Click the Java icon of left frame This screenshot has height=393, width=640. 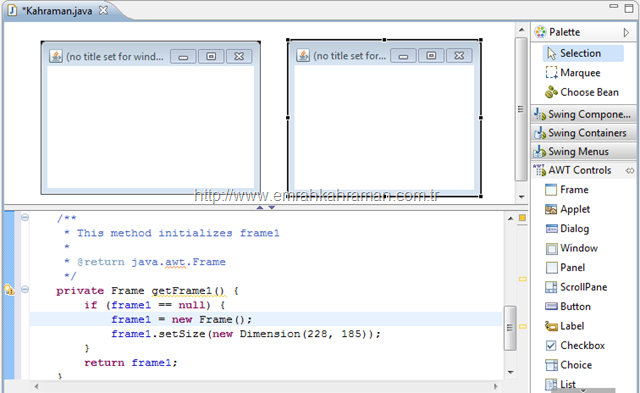tap(56, 56)
